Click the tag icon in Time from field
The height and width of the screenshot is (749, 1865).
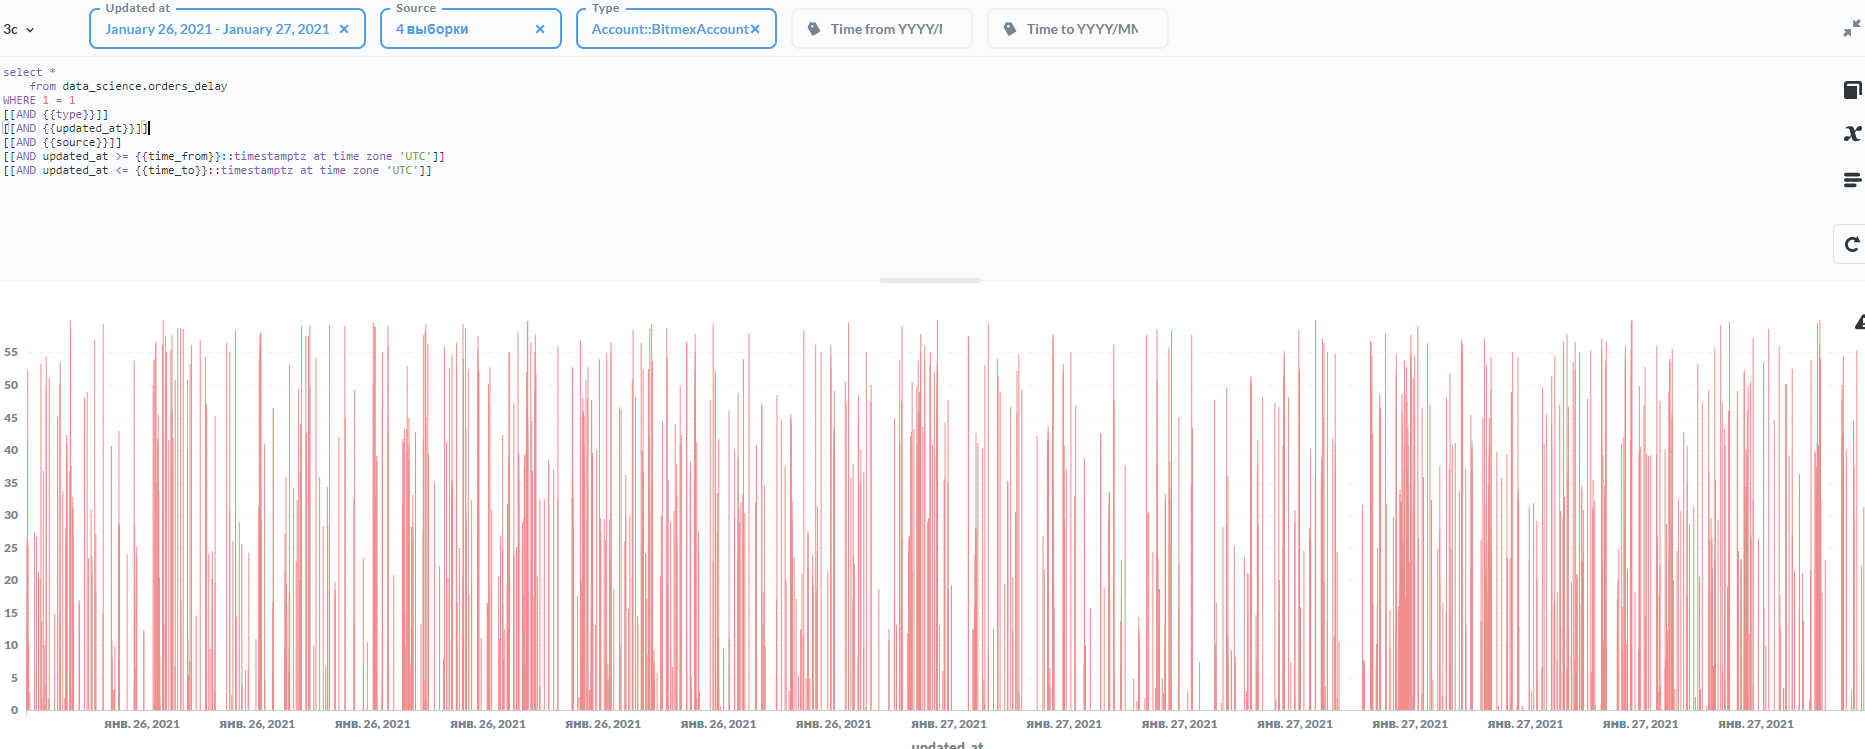point(814,29)
